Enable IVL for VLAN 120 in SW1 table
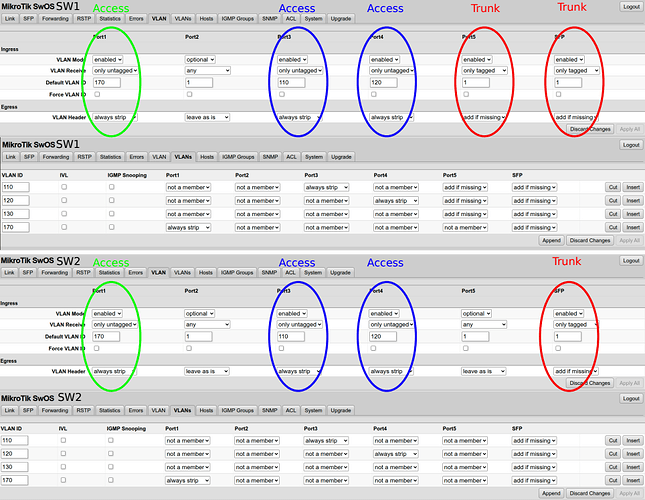Viewport: 645px width, 500px height. click(x=64, y=200)
